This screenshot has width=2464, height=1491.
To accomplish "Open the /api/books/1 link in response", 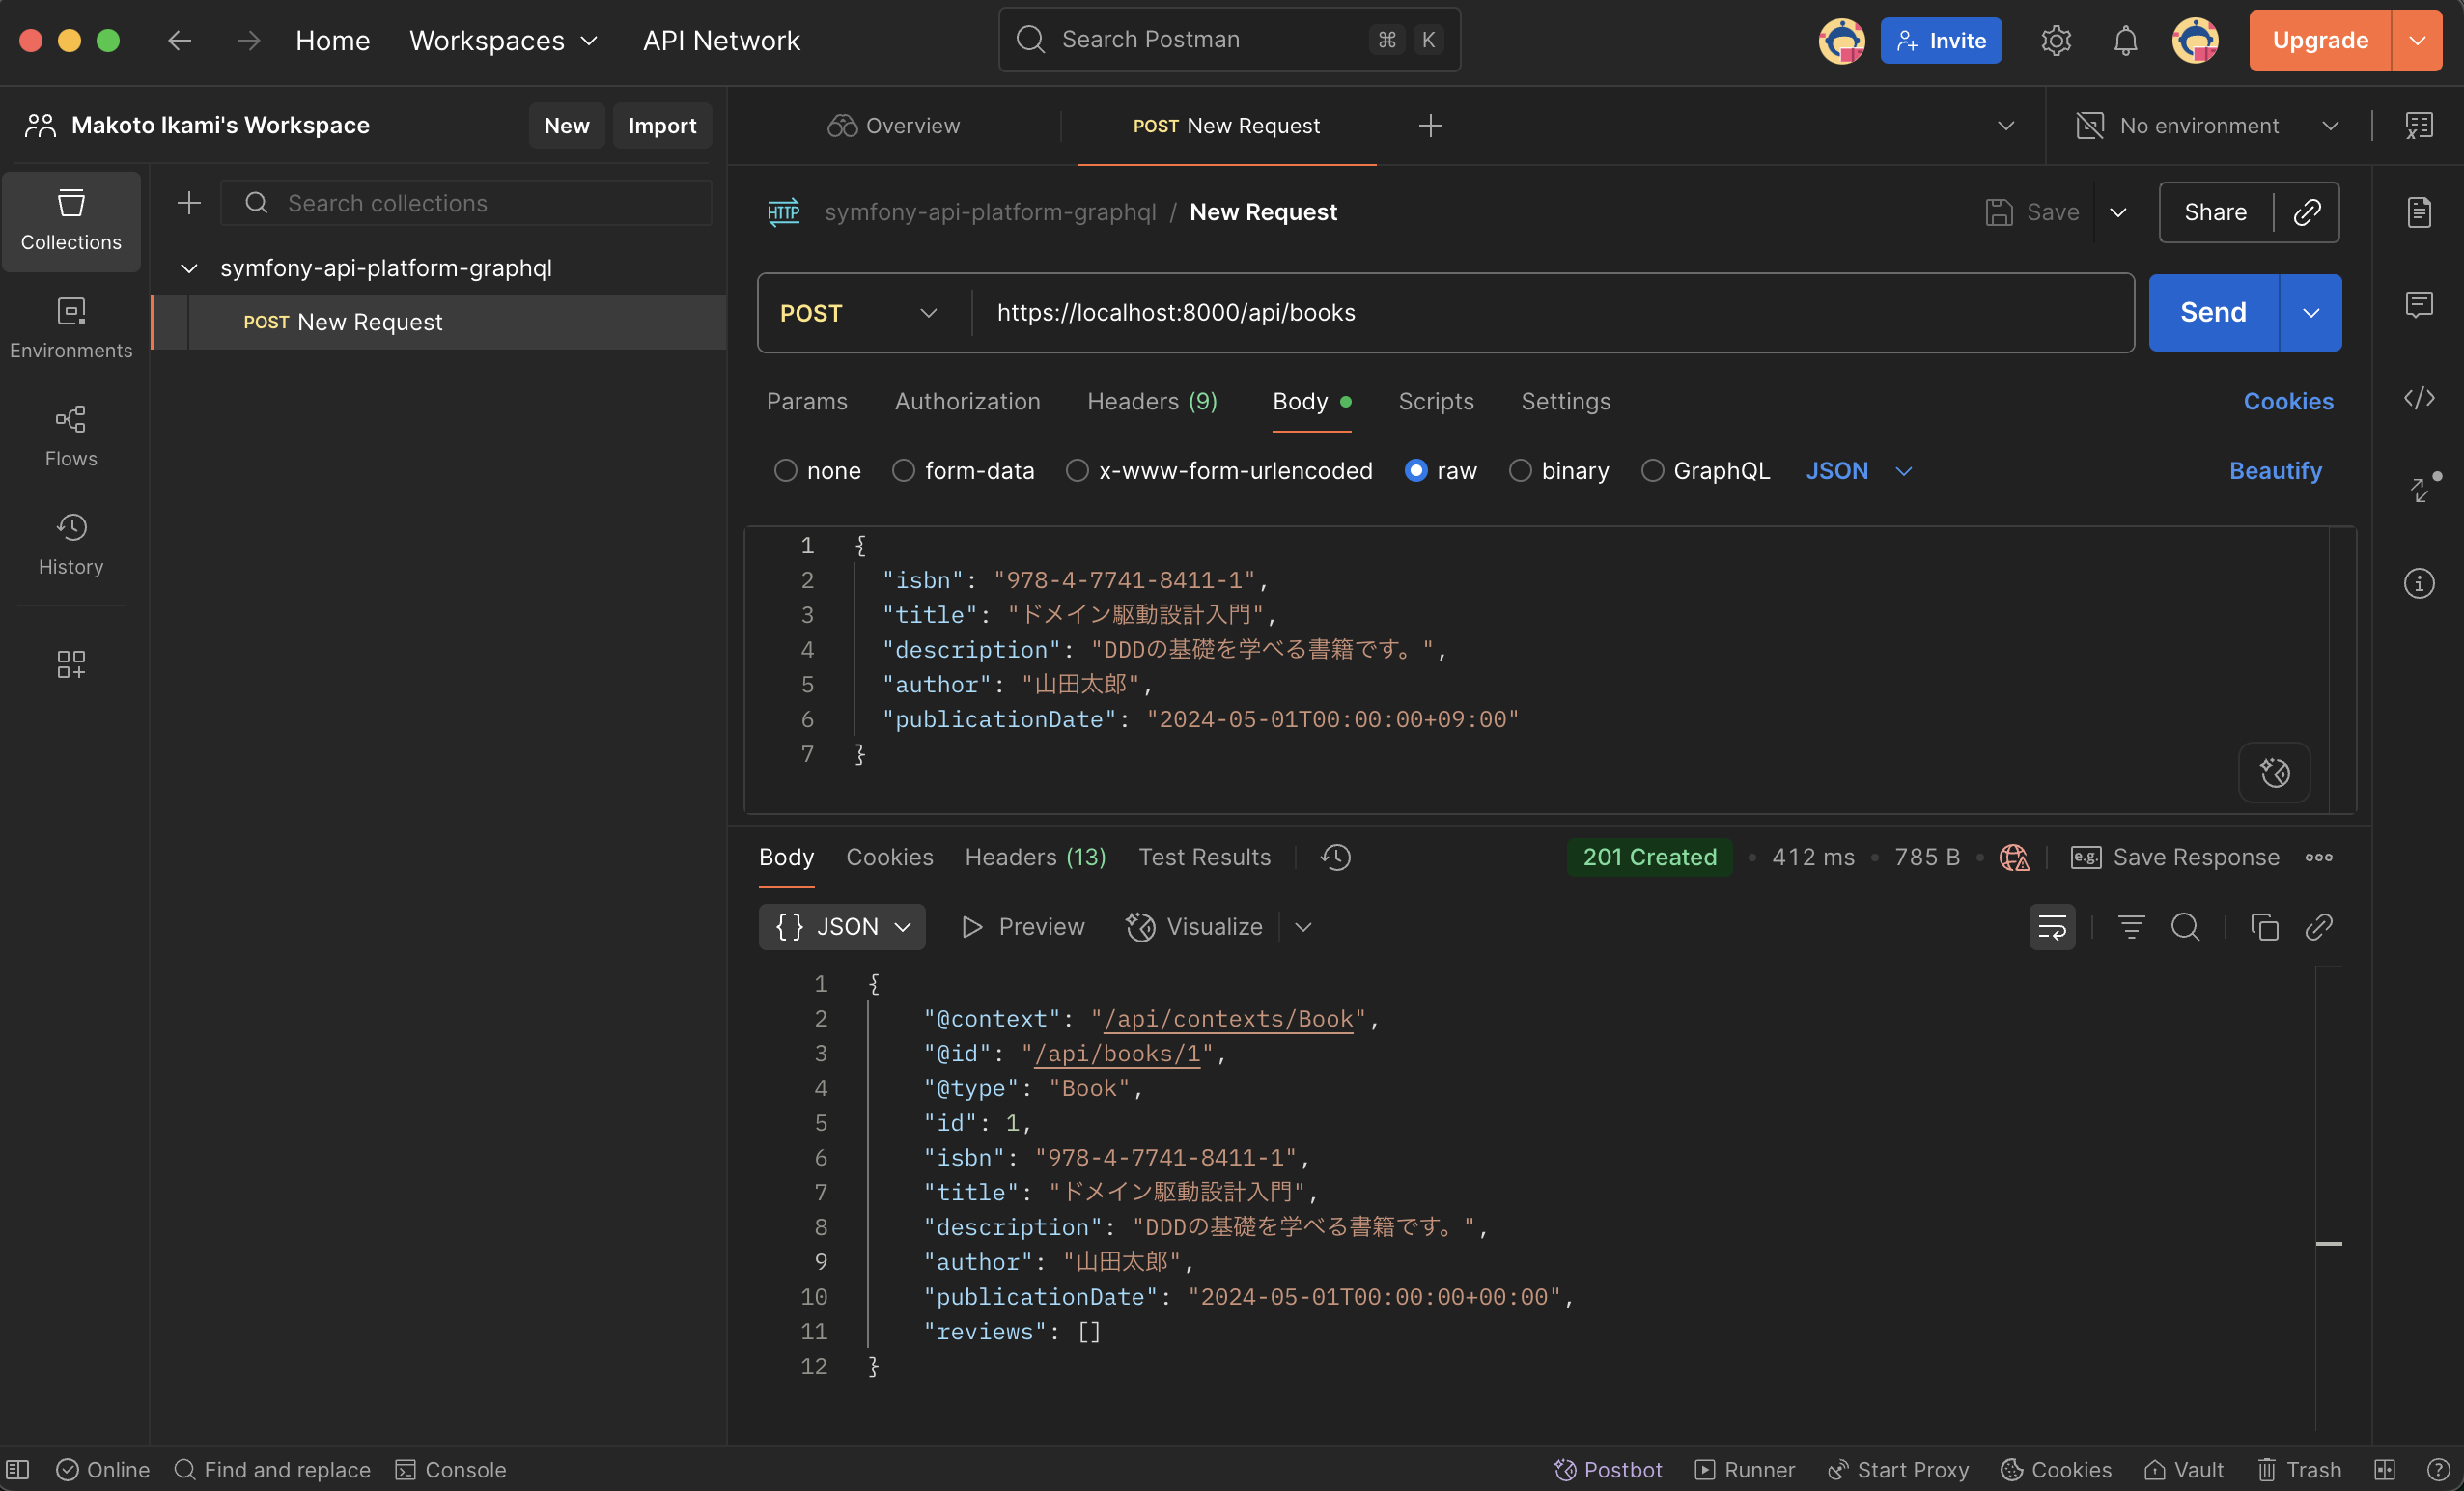I will 1117,1053.
